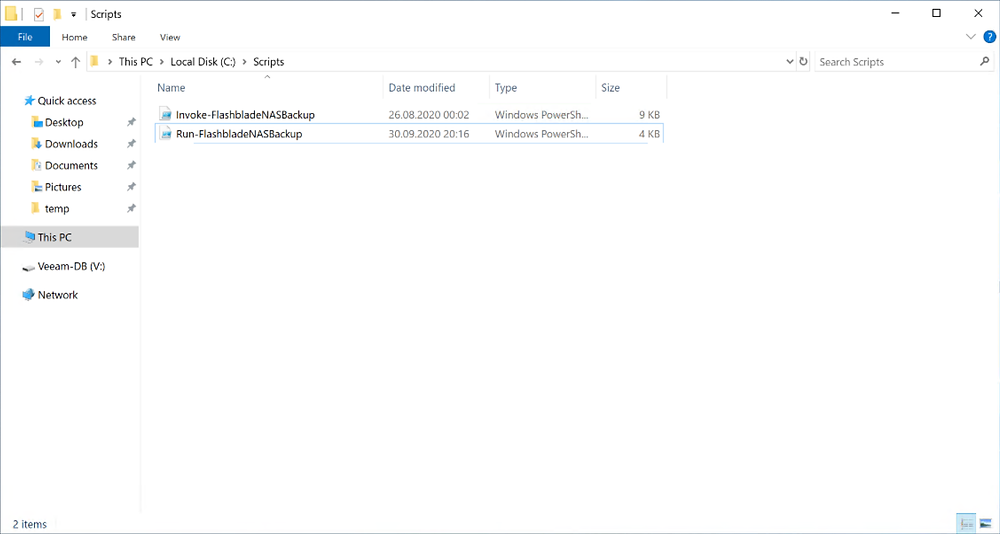Click Local Disk (C:) breadcrumb

(203, 62)
